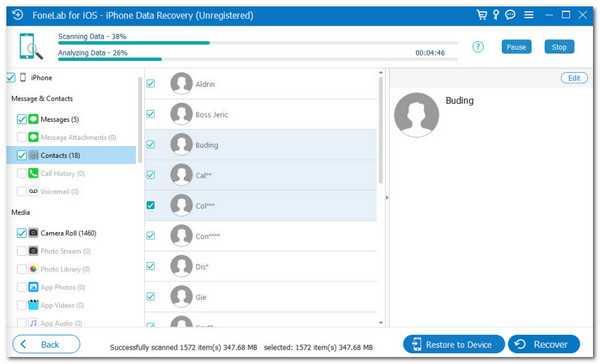Click contact list scroll down arrow
This screenshot has width=600, height=364.
pyautogui.click(x=380, y=323)
